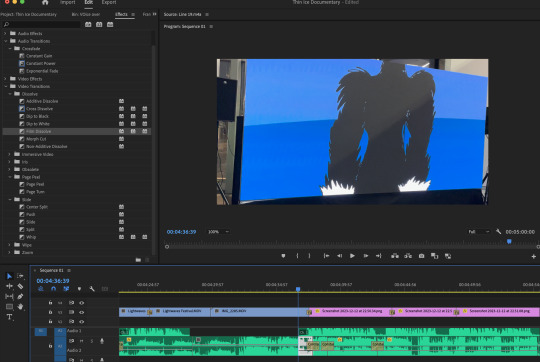
Task: Click the Go to Out point button
Action: (378, 256)
